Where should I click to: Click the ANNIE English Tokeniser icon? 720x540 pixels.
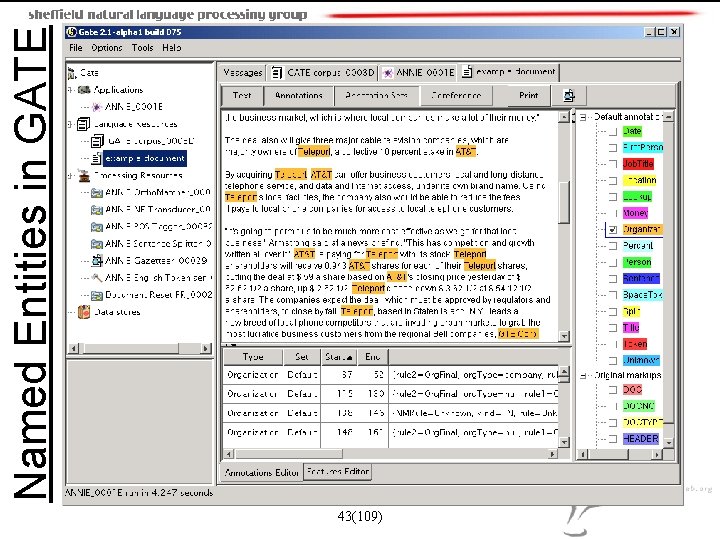coord(97,278)
